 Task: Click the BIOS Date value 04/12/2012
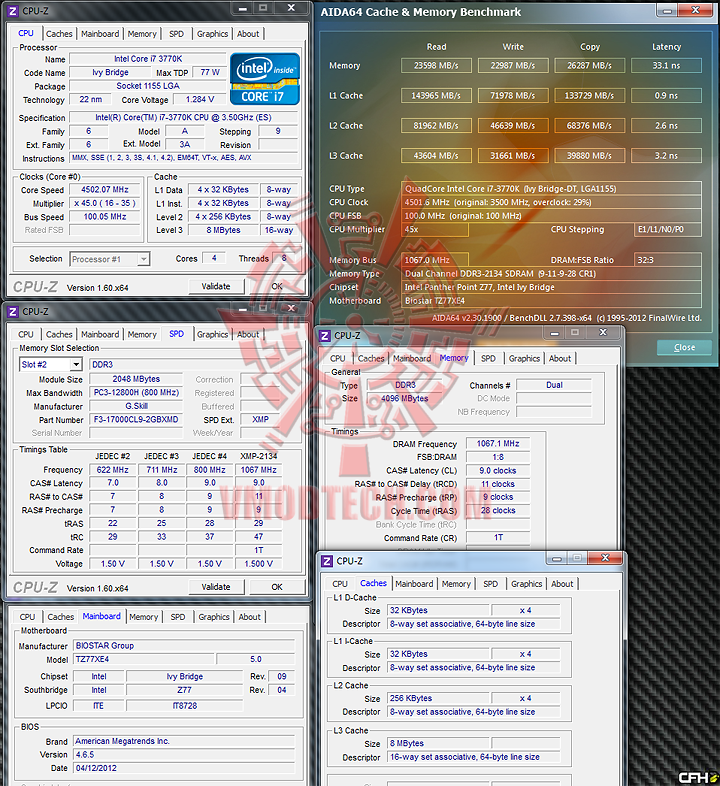[184, 768]
